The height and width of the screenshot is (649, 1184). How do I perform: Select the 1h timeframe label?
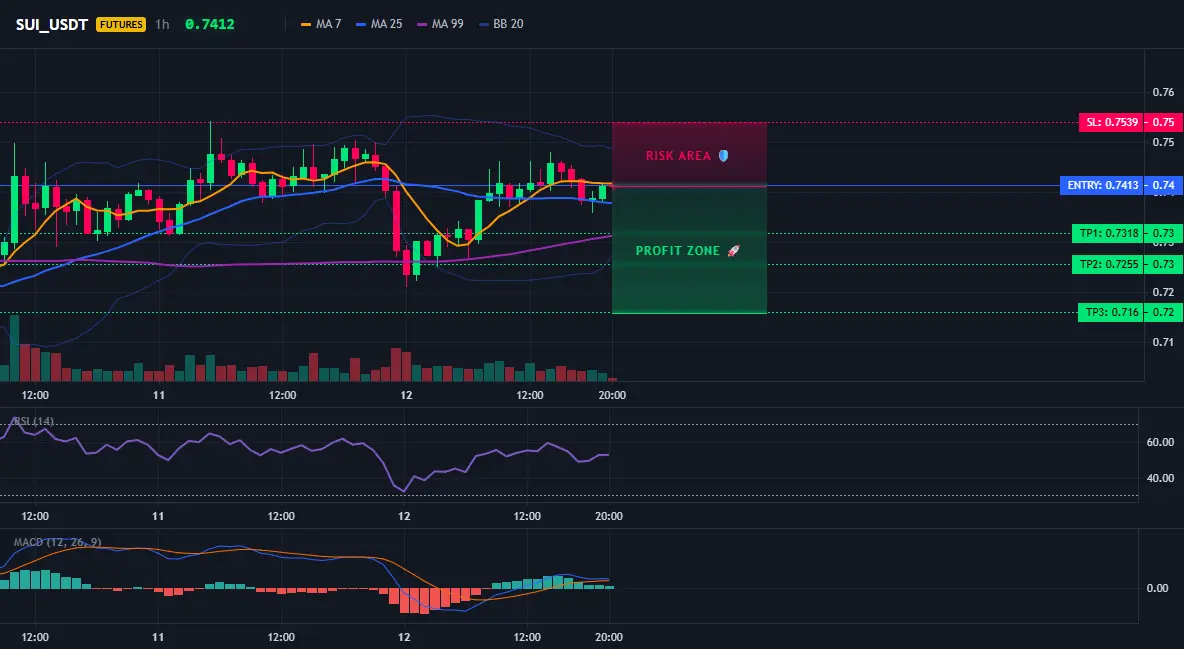162,24
